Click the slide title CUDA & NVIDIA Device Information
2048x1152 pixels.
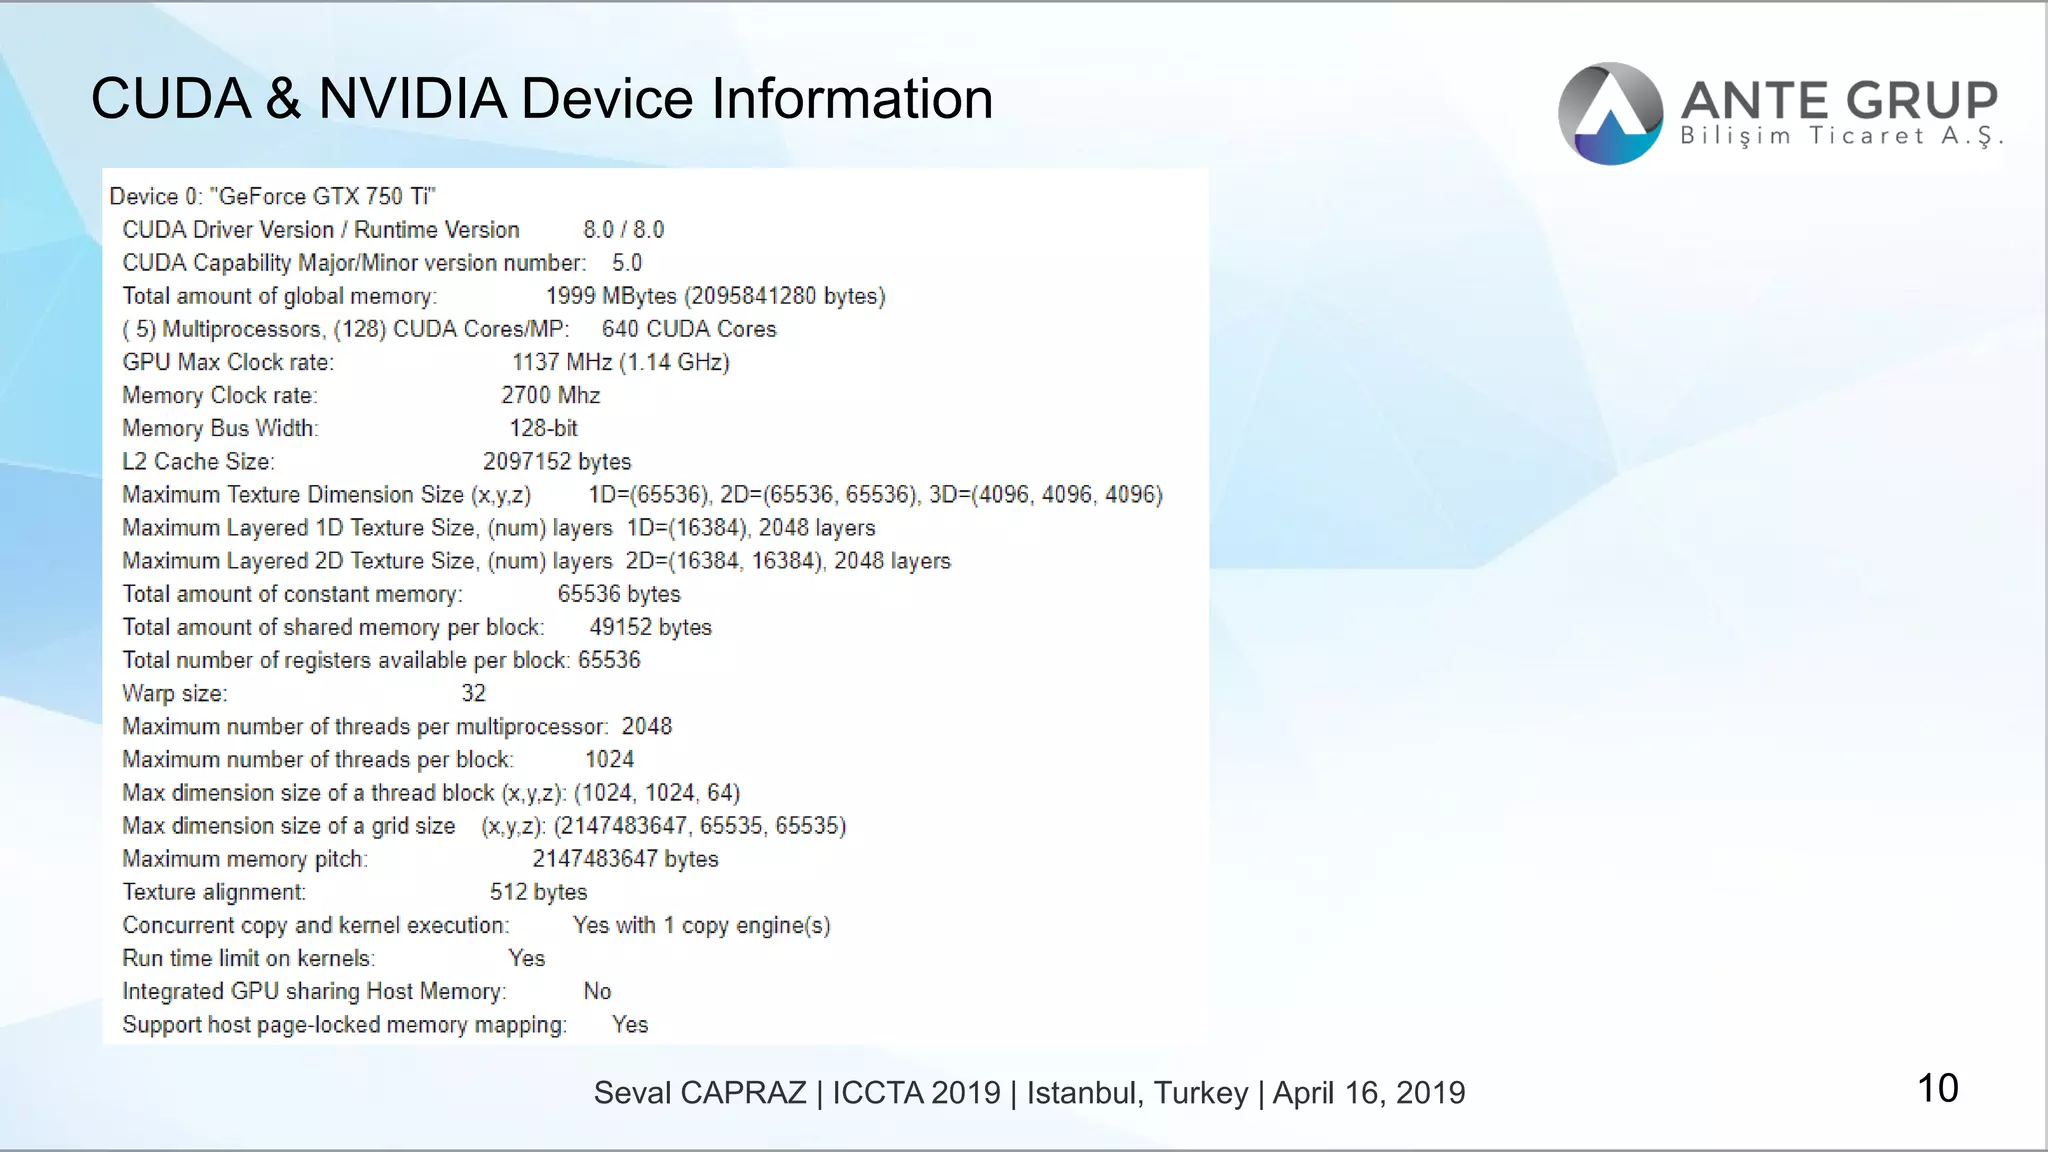541,99
